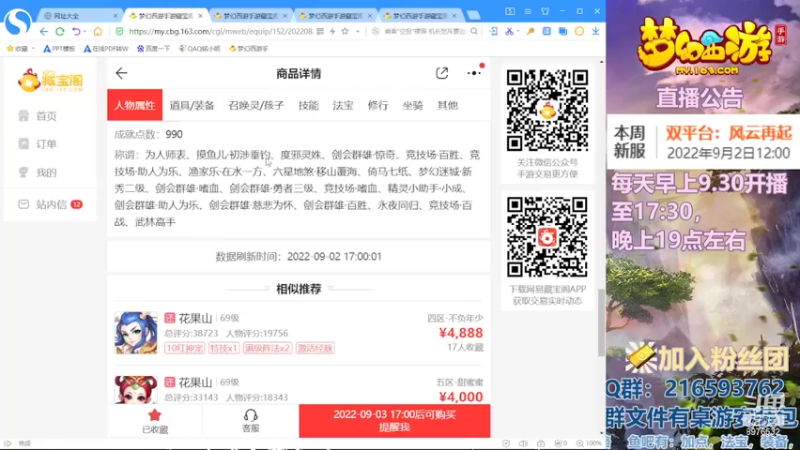Screen dimensions: 800x450
Task: Switch to the 道具/装备 tab
Action: pyautogui.click(x=192, y=105)
